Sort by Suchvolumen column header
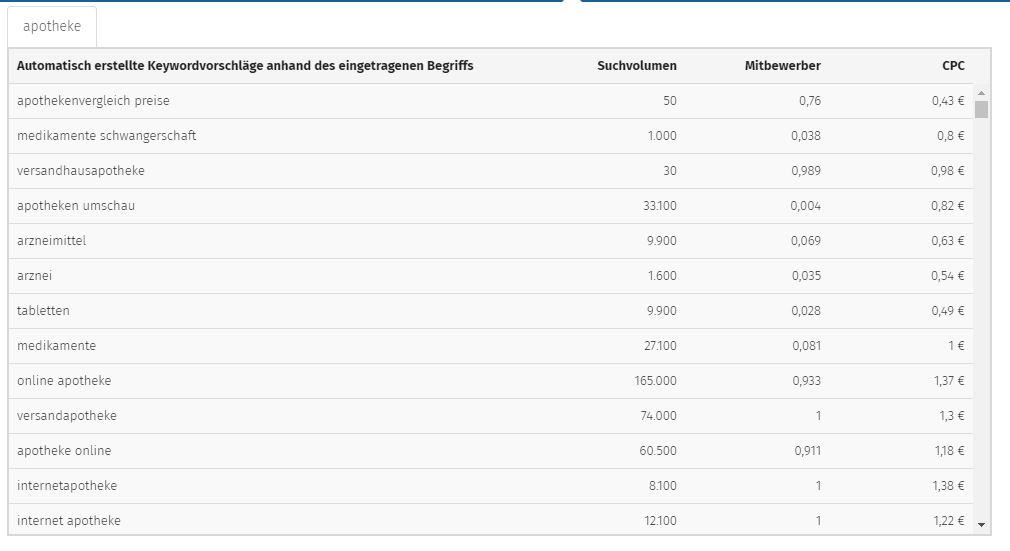The image size is (1010, 551). point(636,66)
